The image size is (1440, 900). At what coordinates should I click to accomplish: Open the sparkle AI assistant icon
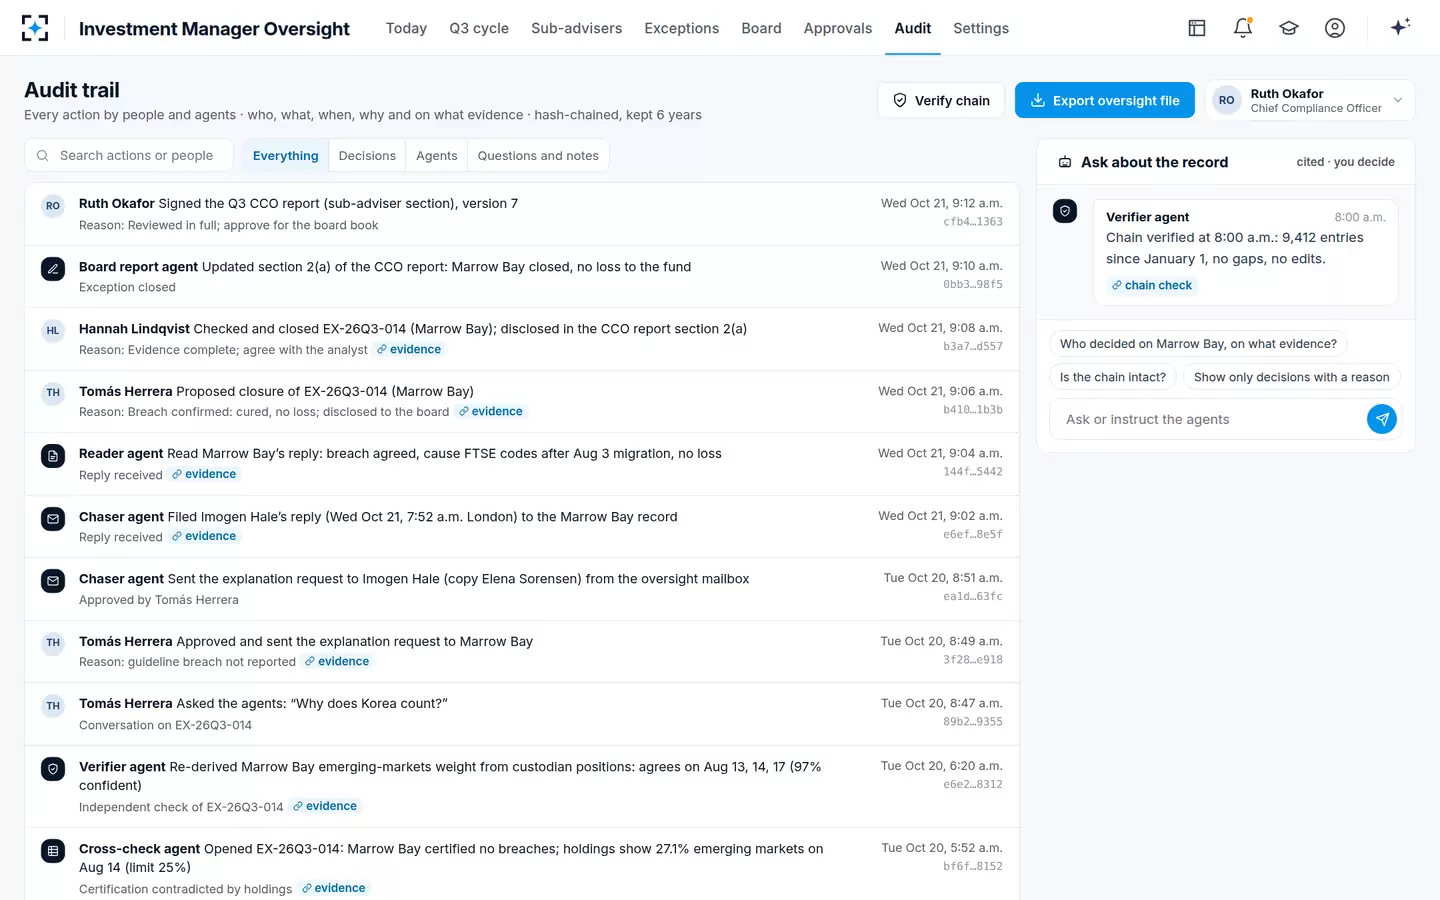tap(1400, 27)
